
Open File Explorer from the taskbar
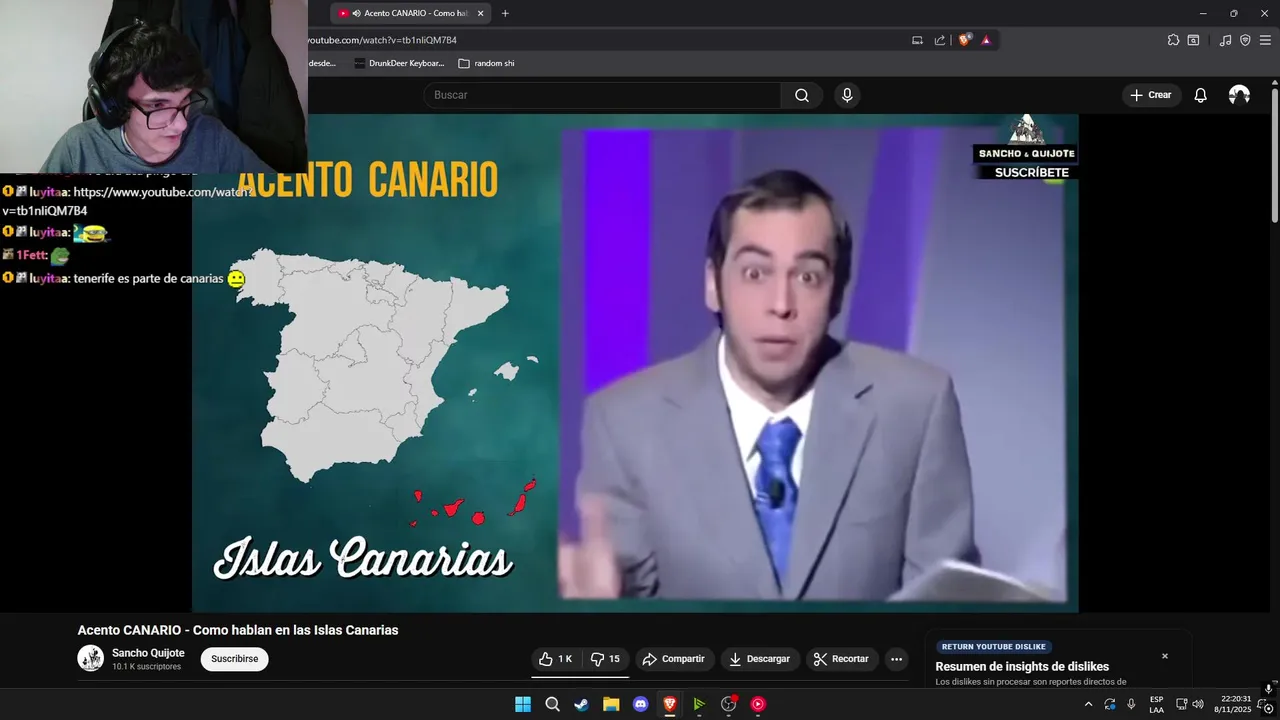point(611,704)
